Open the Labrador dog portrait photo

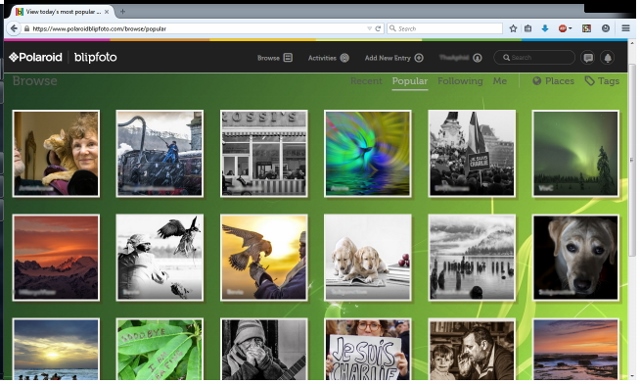tap(576, 257)
